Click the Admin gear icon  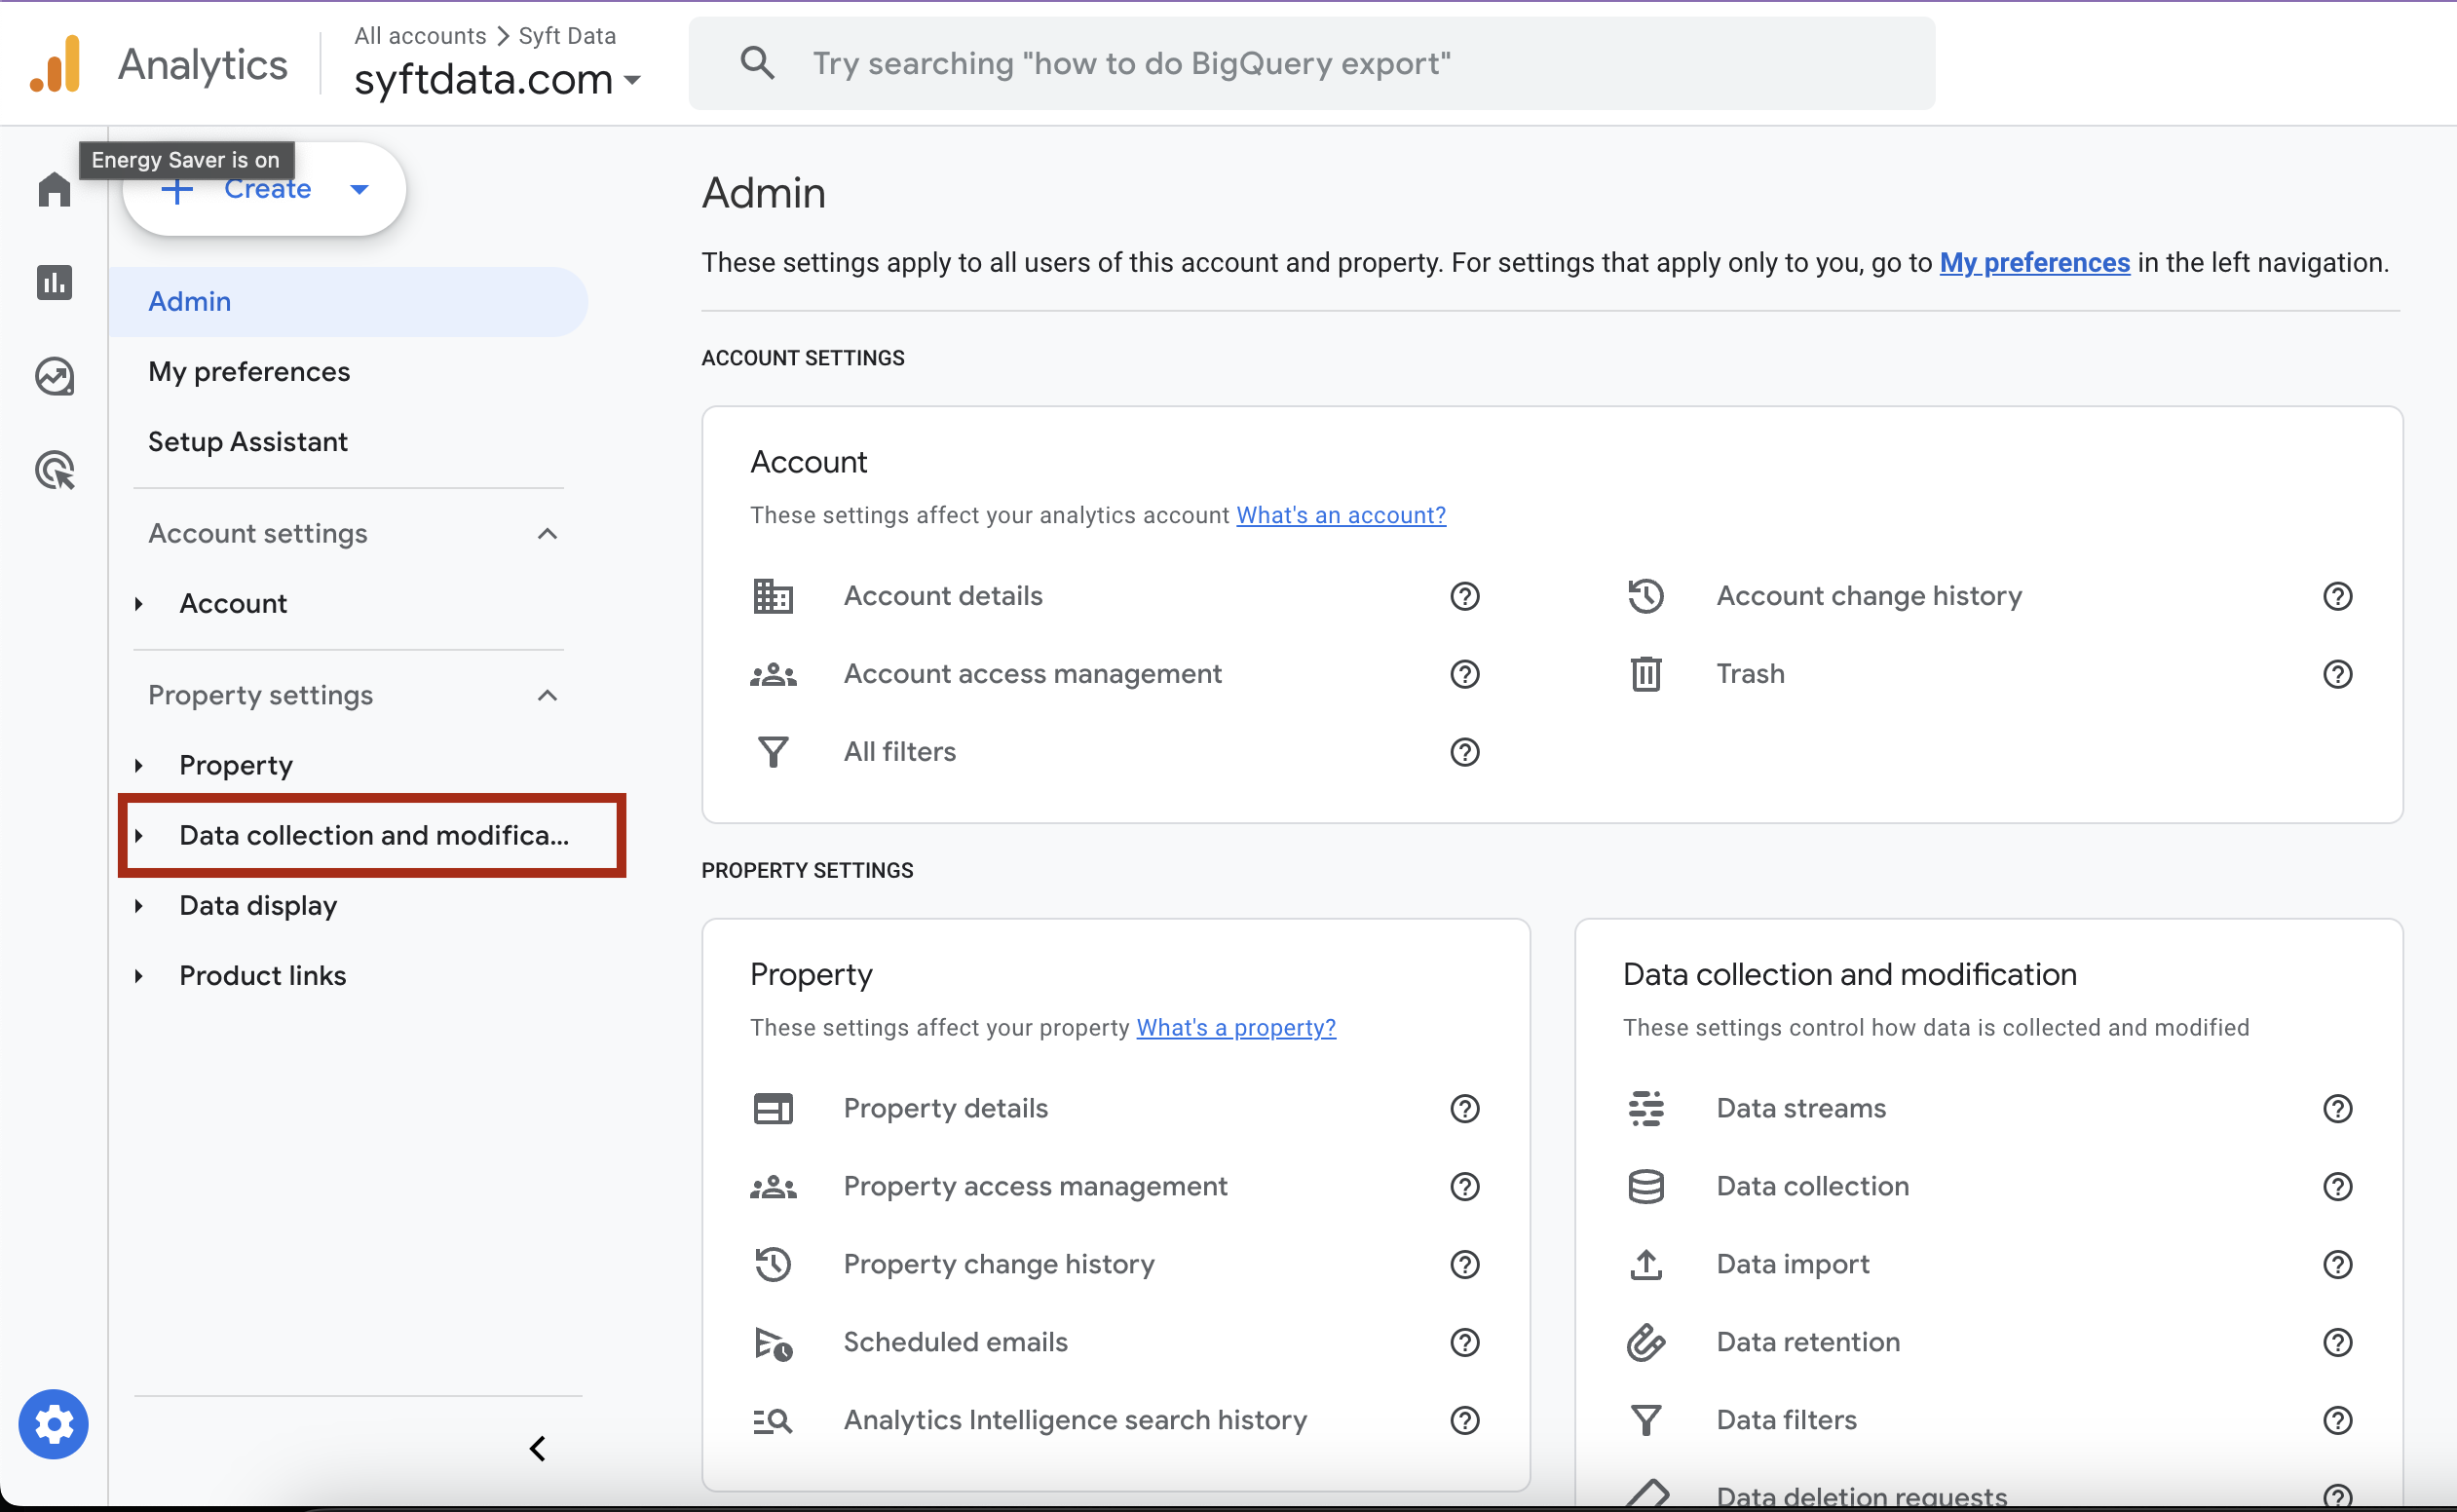click(x=53, y=1423)
